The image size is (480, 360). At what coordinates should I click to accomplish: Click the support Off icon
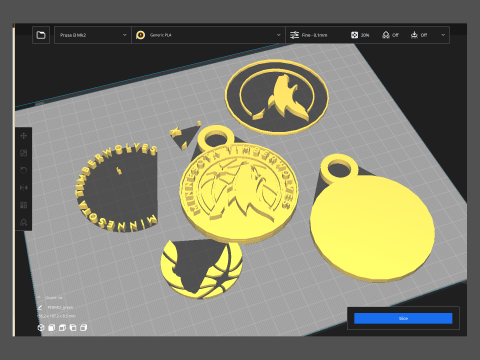coord(386,35)
